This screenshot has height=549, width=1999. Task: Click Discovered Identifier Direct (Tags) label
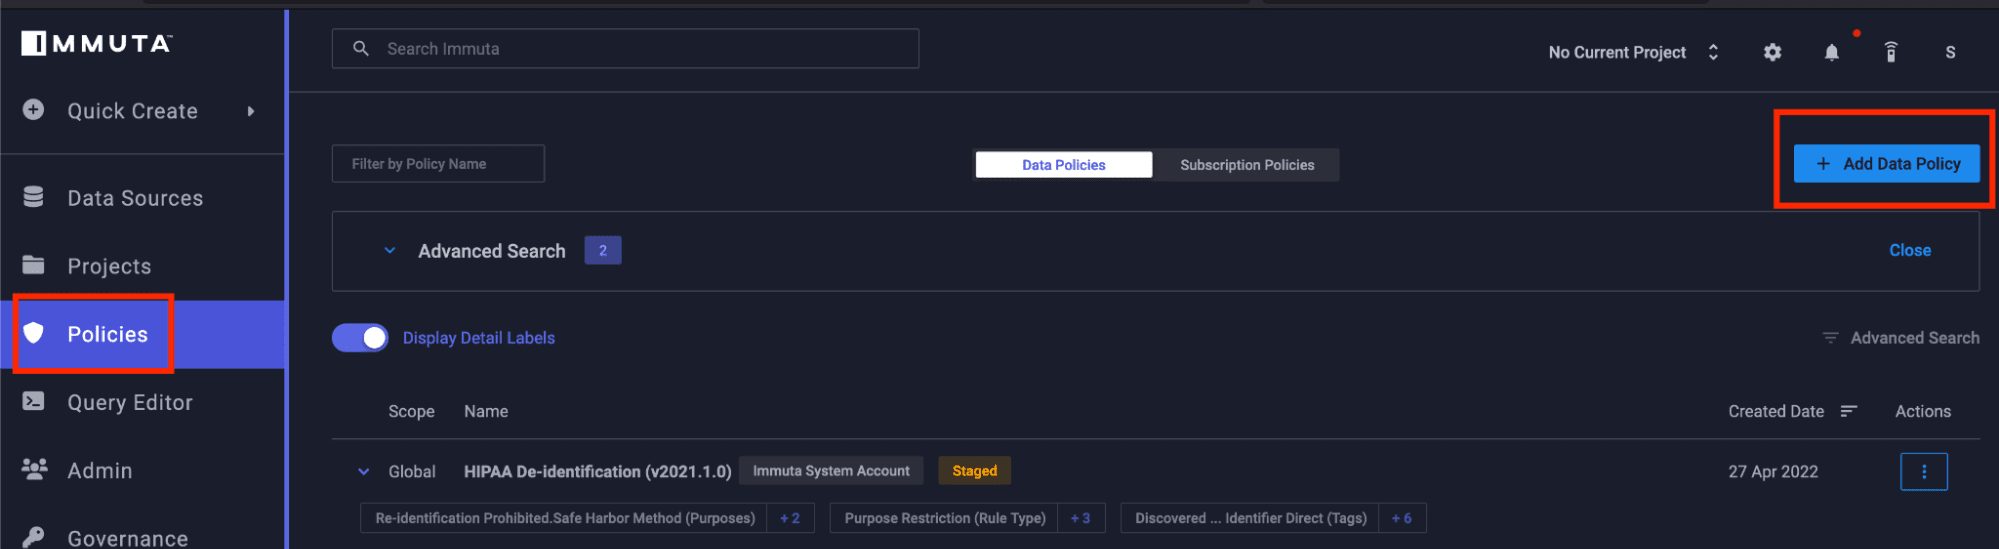pyautogui.click(x=1250, y=518)
